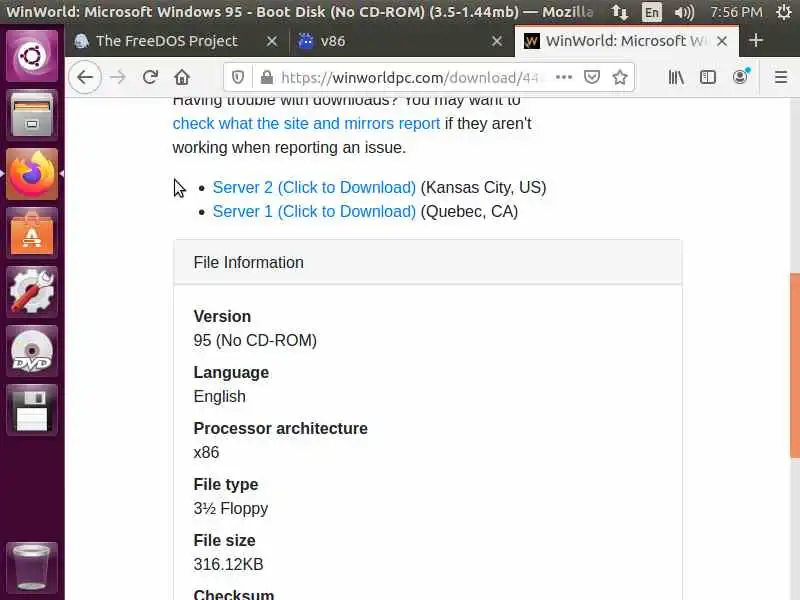Open the Files manager from the dock
The width and height of the screenshot is (800, 600).
pos(32,115)
